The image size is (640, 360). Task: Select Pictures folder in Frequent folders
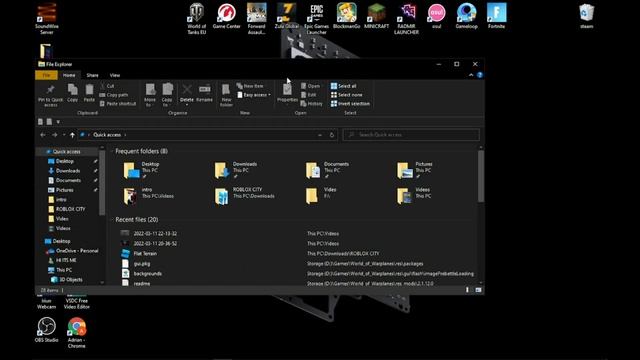(x=415, y=170)
